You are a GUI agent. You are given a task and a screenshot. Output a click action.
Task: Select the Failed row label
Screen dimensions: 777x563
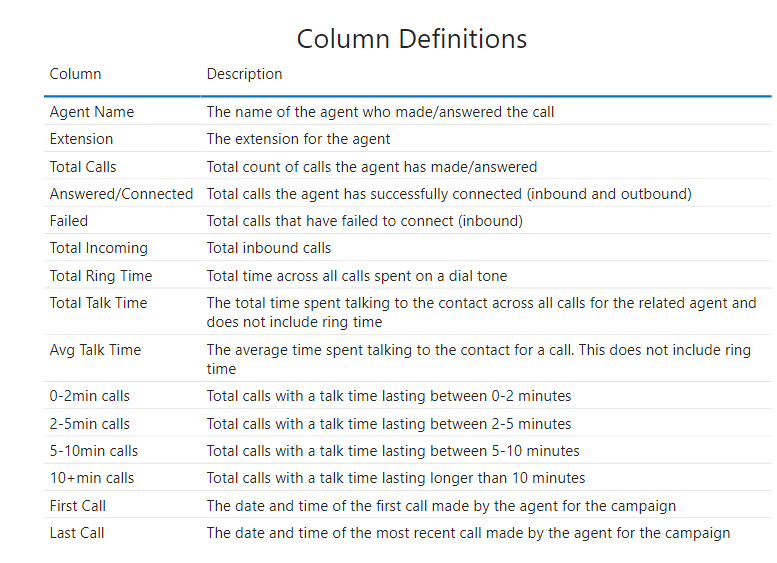(x=69, y=221)
